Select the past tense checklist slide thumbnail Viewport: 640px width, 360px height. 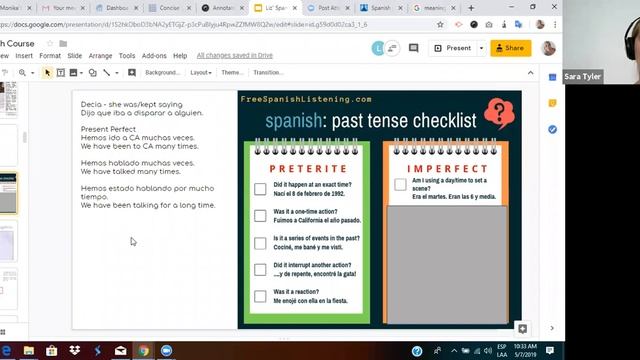pyautogui.click(x=8, y=193)
